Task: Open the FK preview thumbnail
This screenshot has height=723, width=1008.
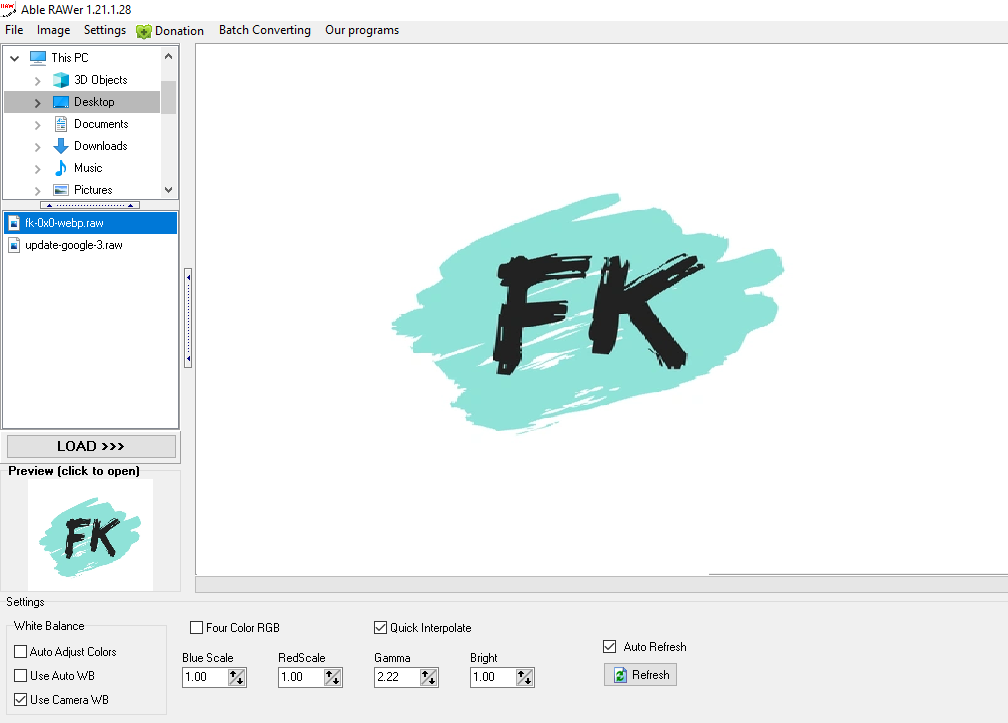Action: tap(90, 535)
